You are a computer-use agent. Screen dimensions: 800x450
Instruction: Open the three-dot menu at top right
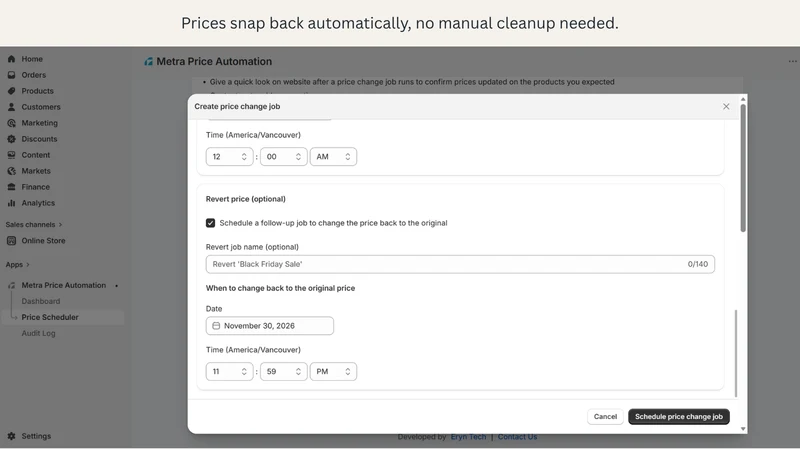click(x=792, y=61)
